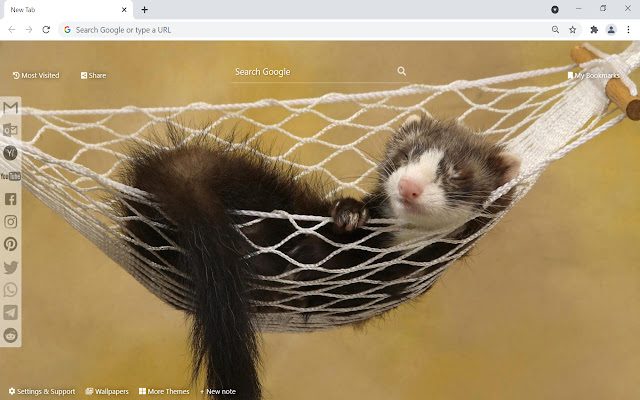640x400 pixels.
Task: Click the zoom icon in address bar
Action: click(555, 29)
